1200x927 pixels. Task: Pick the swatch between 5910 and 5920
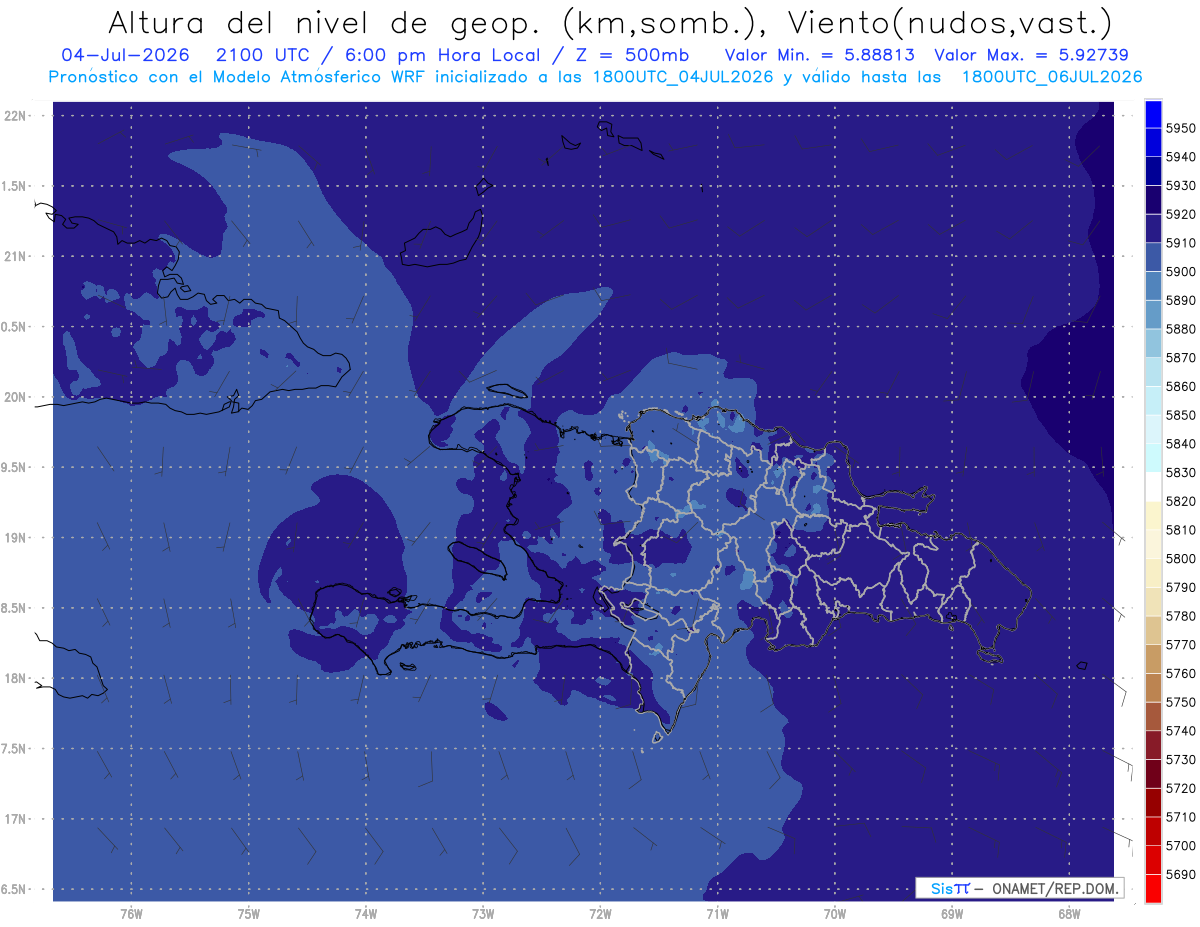pyautogui.click(x=1153, y=228)
